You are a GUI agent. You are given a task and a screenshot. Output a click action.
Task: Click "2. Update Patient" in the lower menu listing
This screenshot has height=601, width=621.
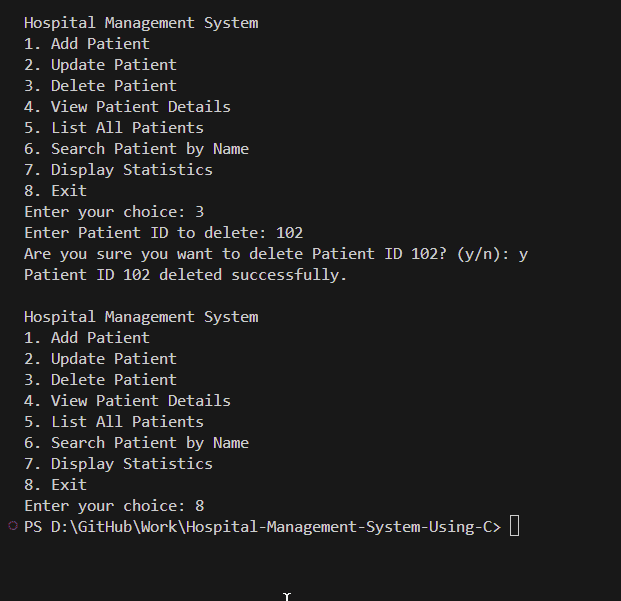point(100,359)
